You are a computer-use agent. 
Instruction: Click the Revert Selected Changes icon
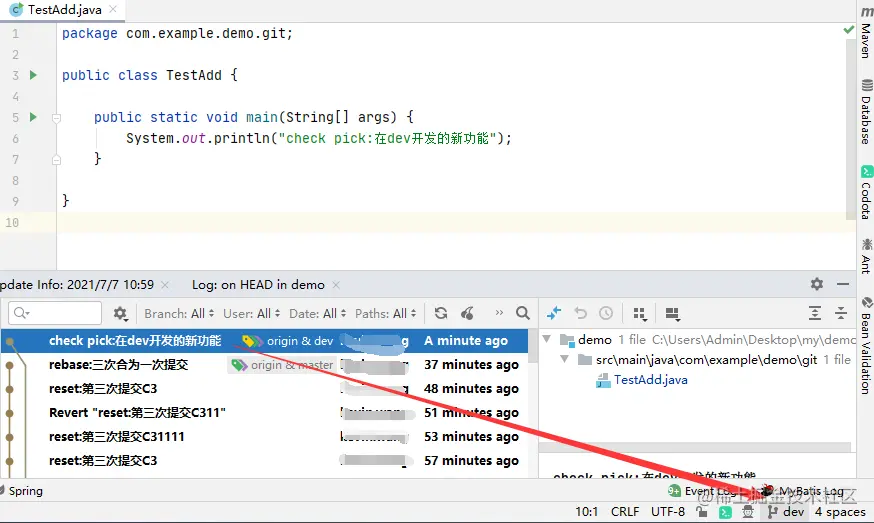pyautogui.click(x=580, y=313)
